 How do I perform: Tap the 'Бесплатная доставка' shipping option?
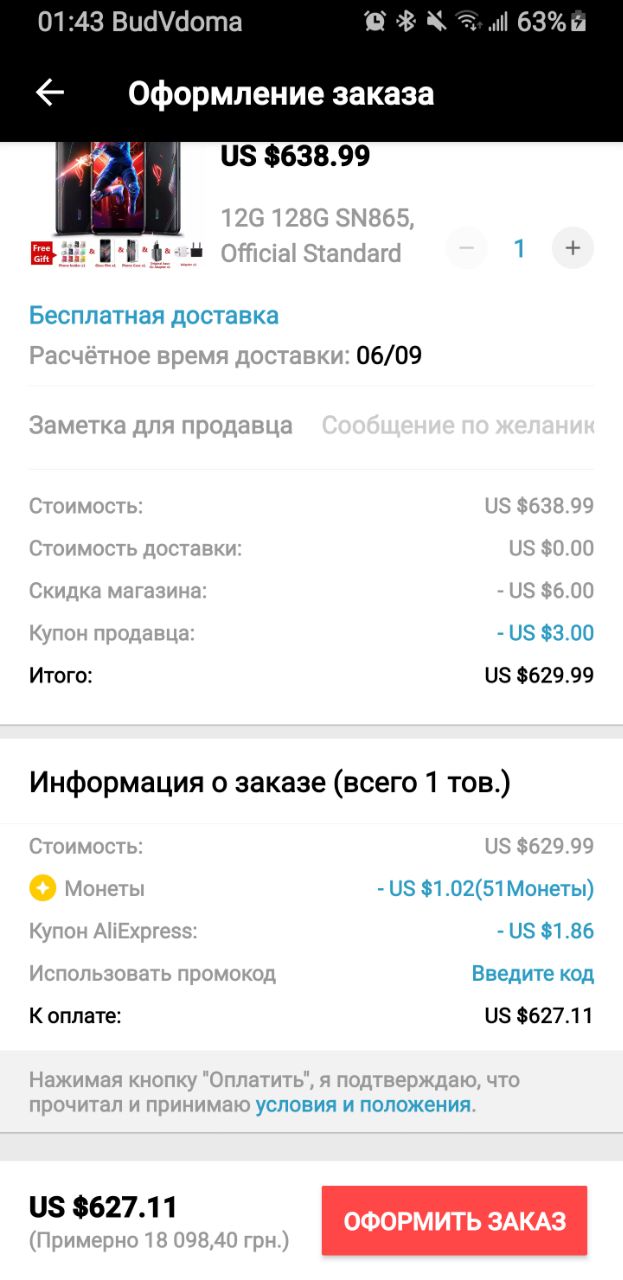[x=154, y=316]
